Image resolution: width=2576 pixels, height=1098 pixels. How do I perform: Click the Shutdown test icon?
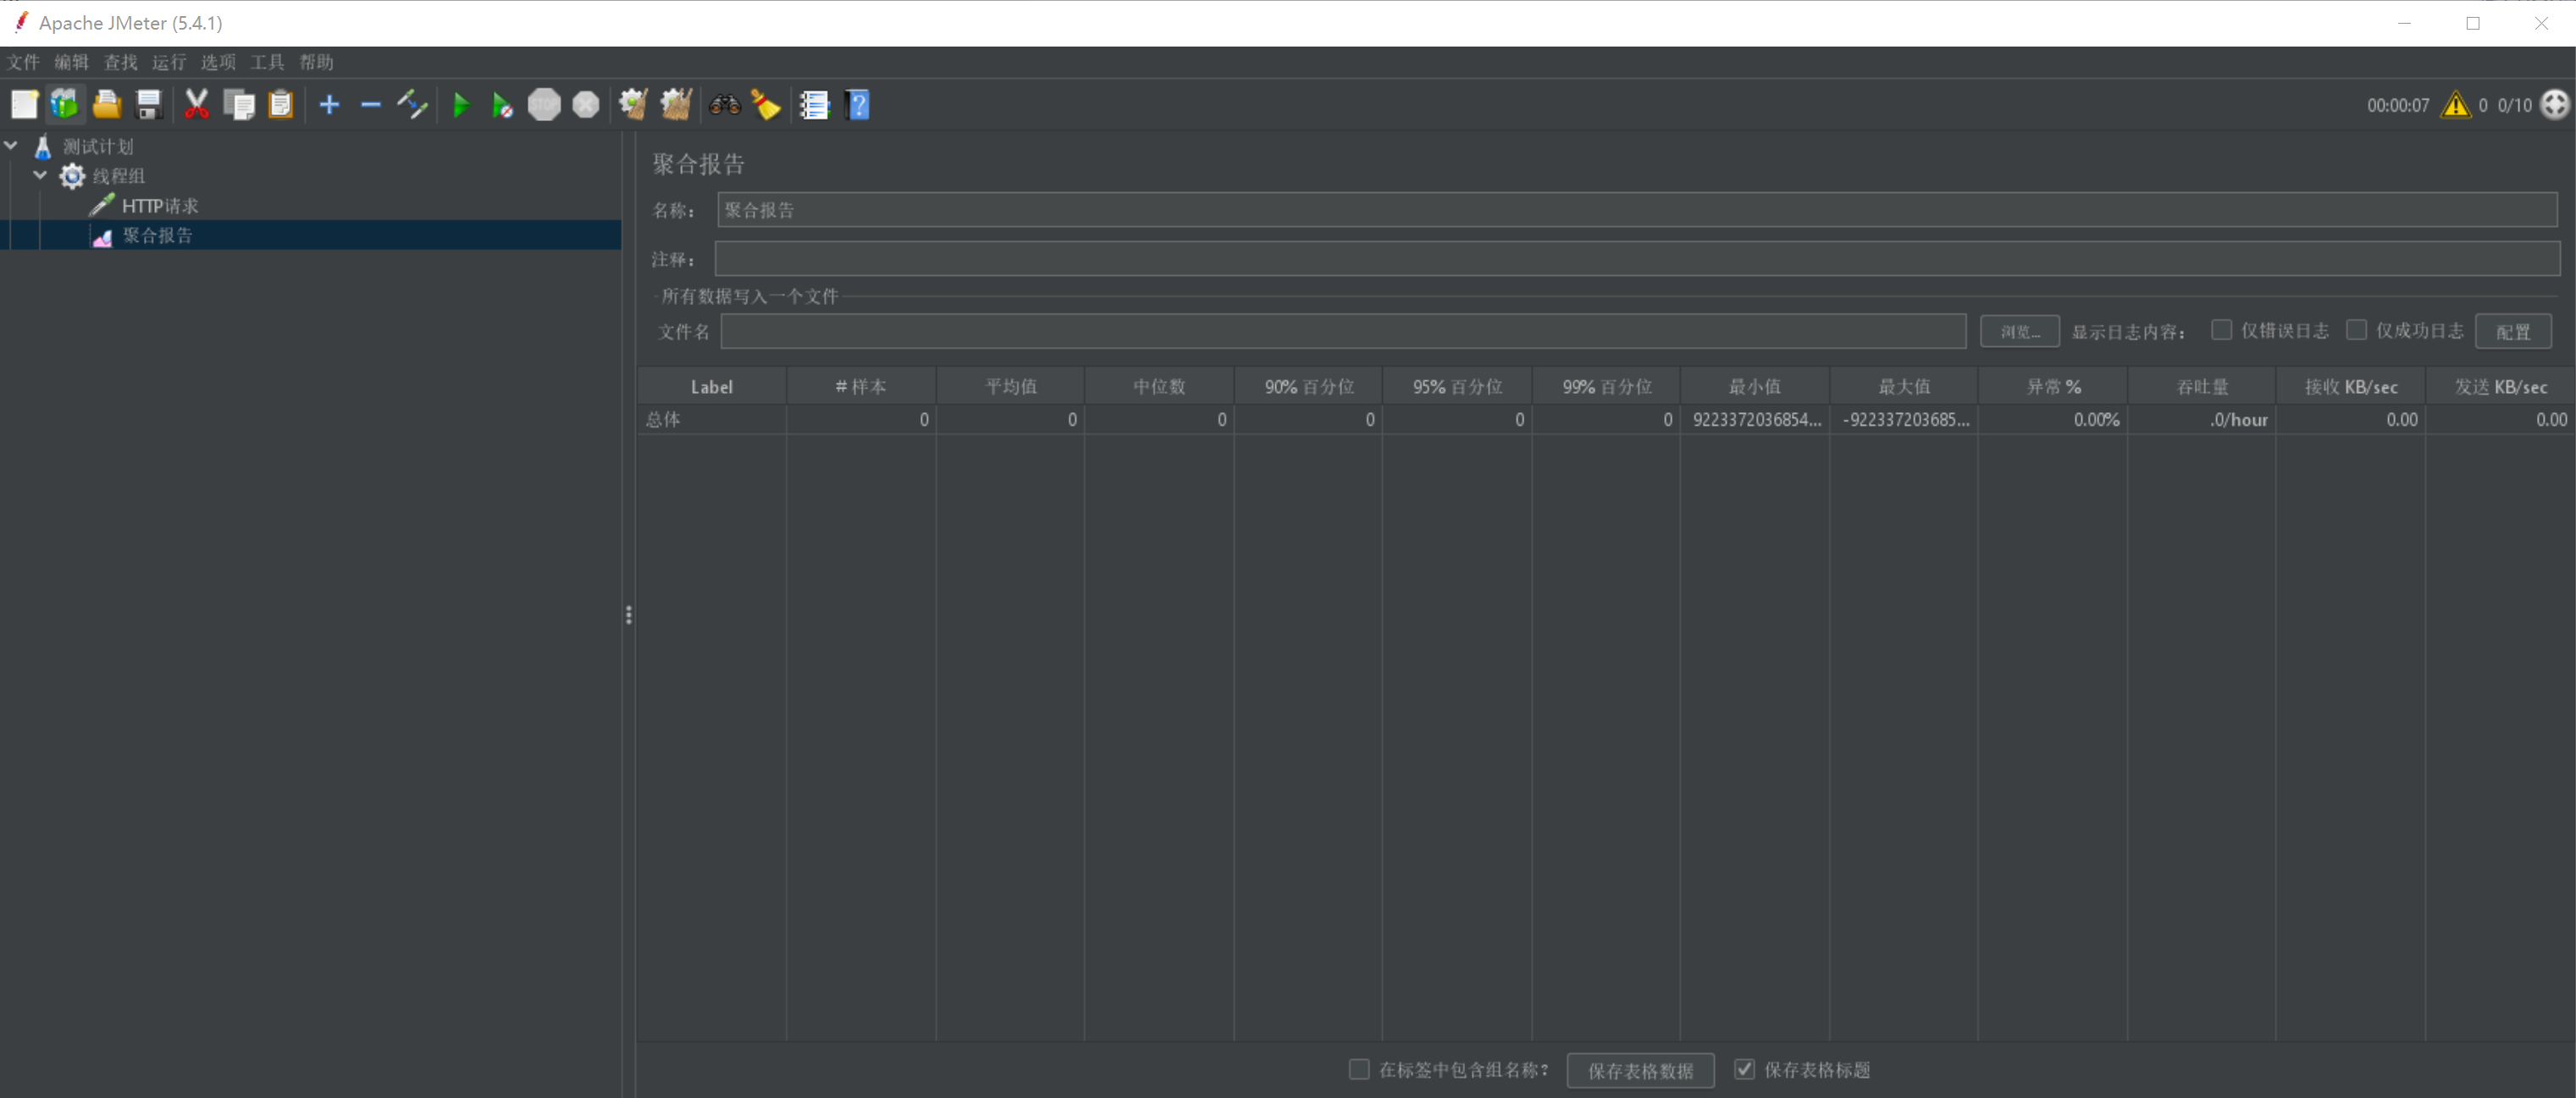(x=586, y=104)
